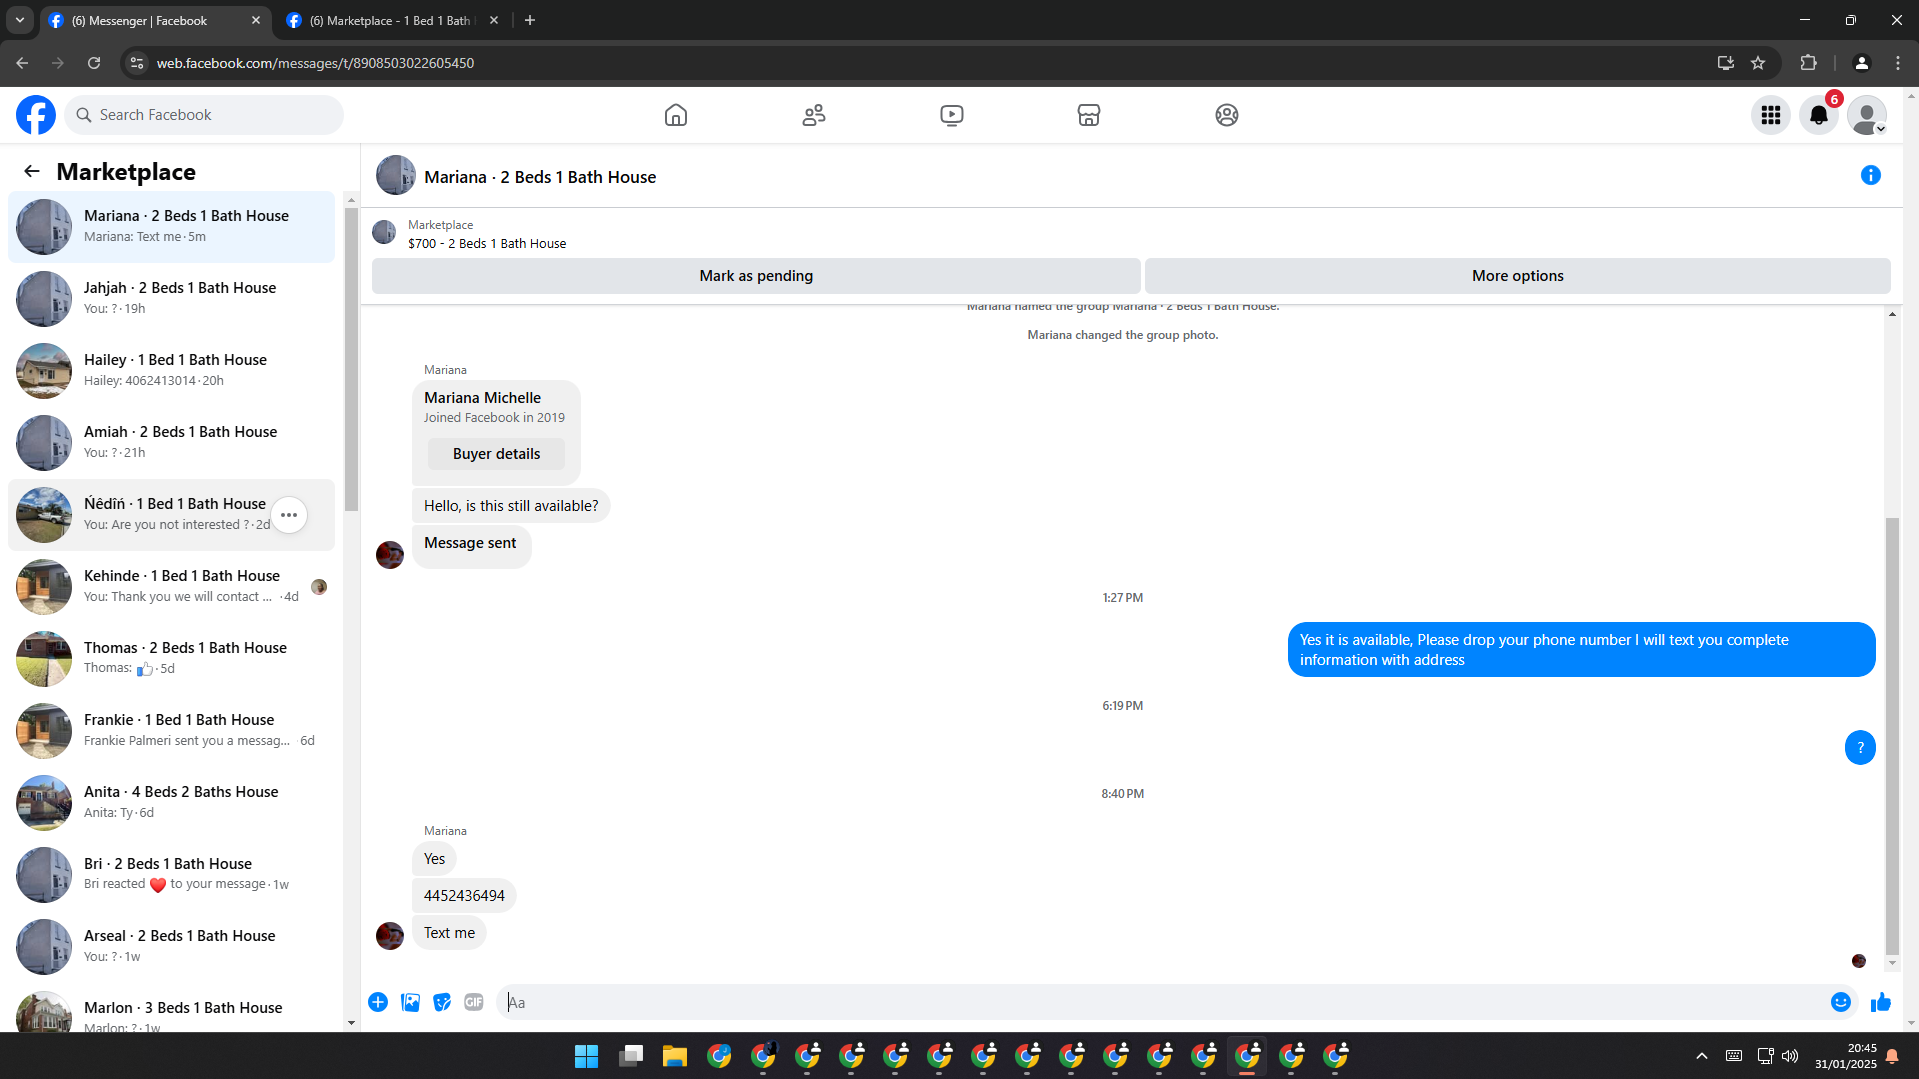Viewport: 1919px width, 1079px height.
Task: Open the Groups icon in top navigation
Action: pos(1227,115)
